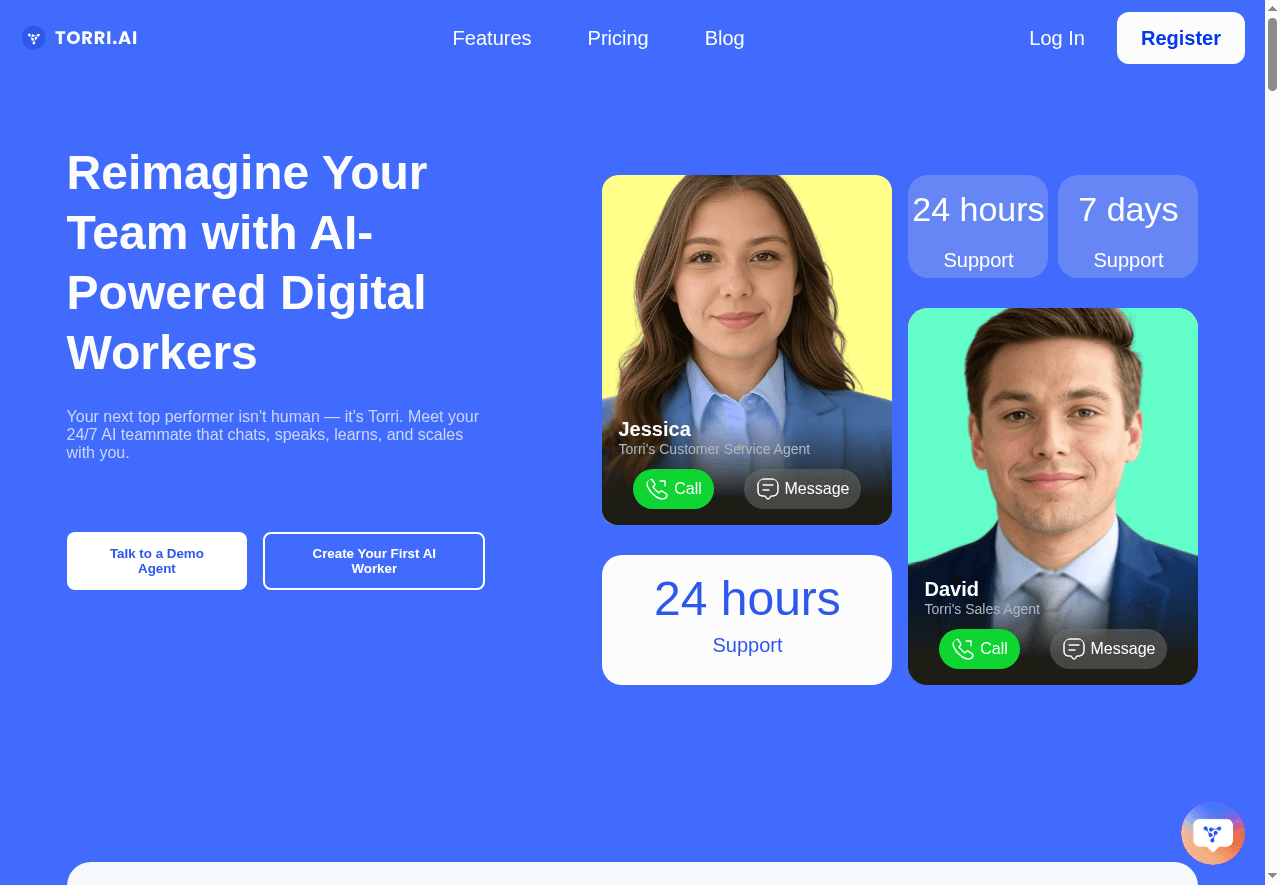Go to the Pricing page
This screenshot has height=885, width=1280.
click(618, 38)
